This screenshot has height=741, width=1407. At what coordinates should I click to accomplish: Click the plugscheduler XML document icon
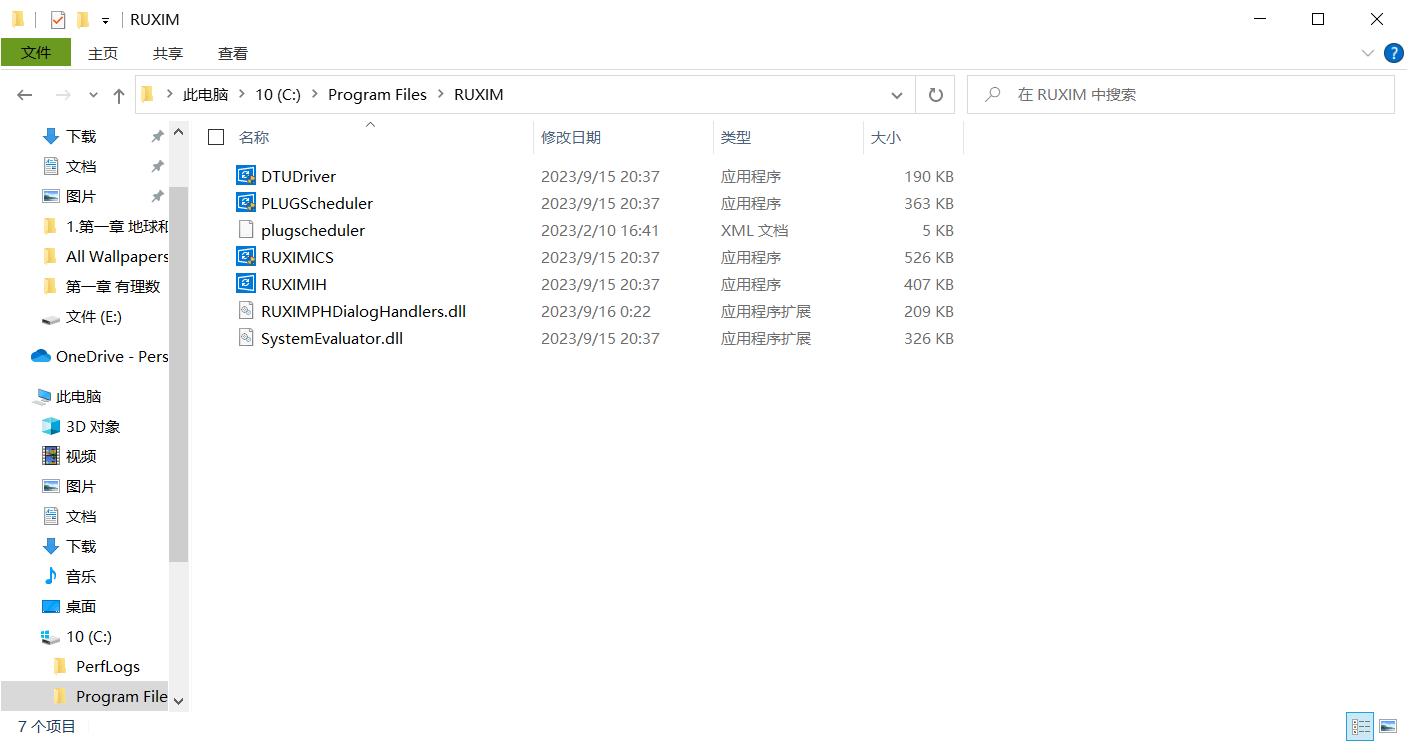pos(246,230)
